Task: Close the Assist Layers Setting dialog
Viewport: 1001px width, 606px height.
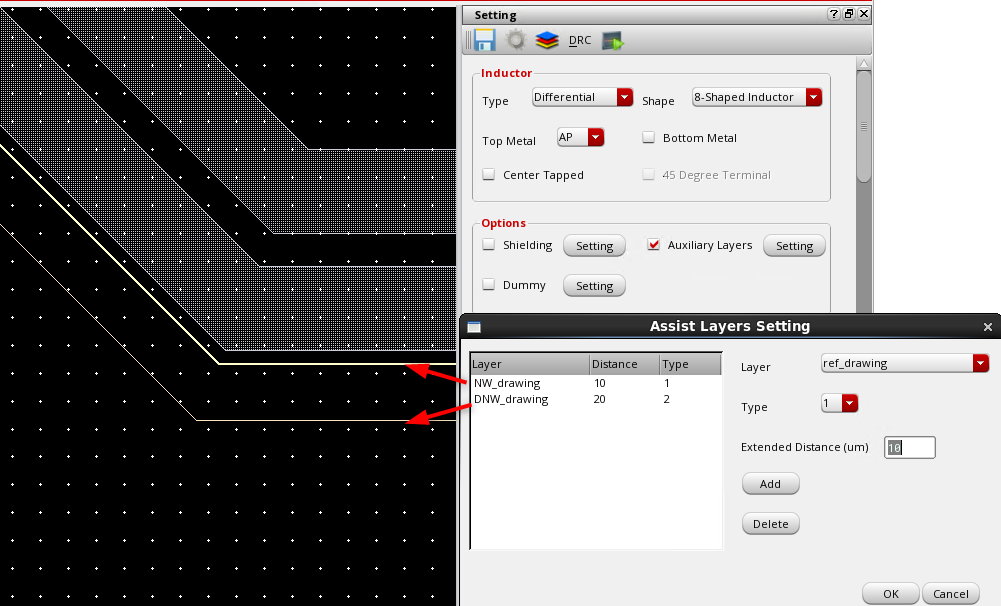Action: click(988, 327)
